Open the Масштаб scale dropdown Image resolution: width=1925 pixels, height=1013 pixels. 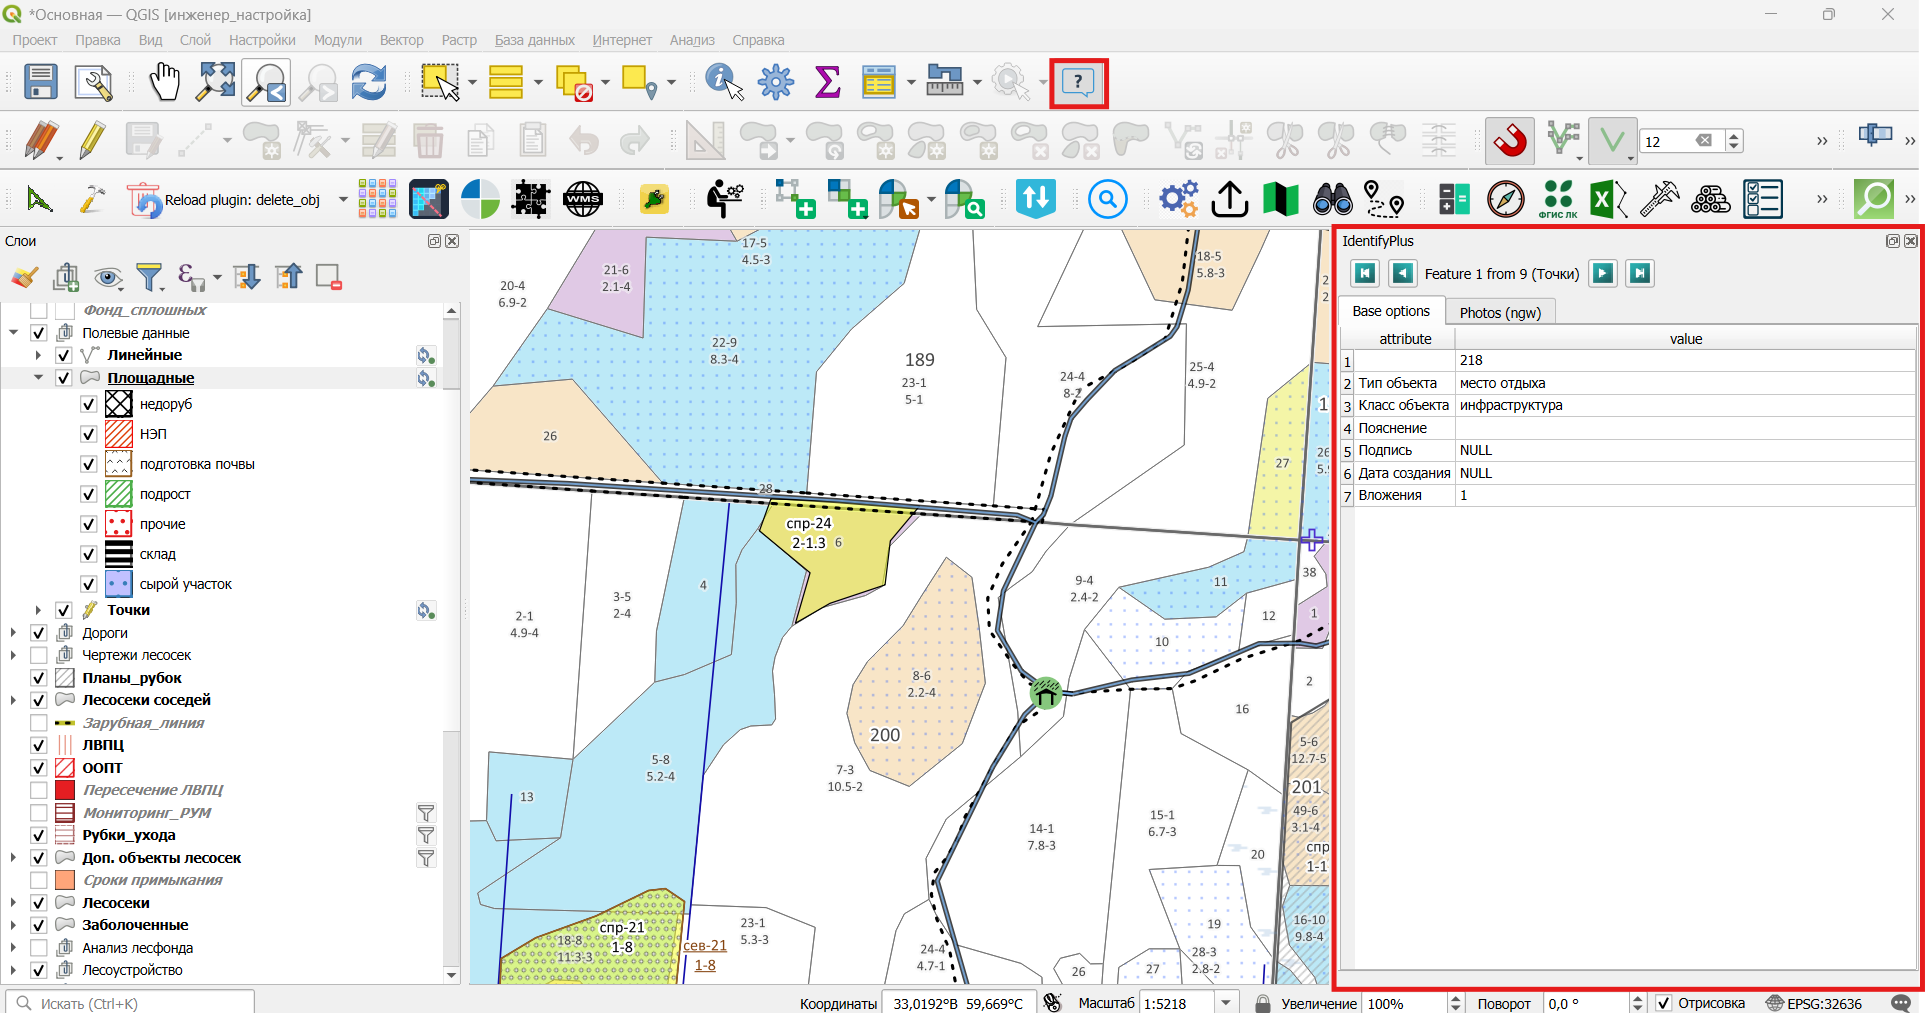[x=1226, y=1003]
